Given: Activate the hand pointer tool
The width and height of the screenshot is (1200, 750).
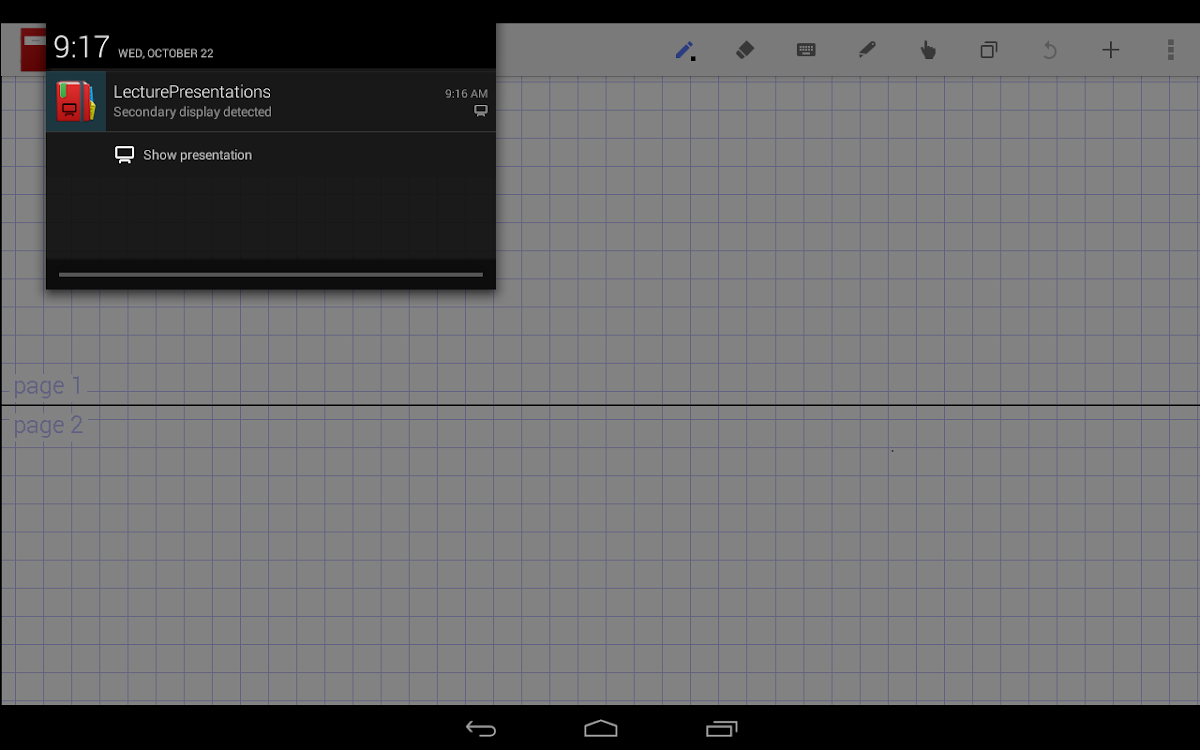Looking at the screenshot, I should [928, 50].
